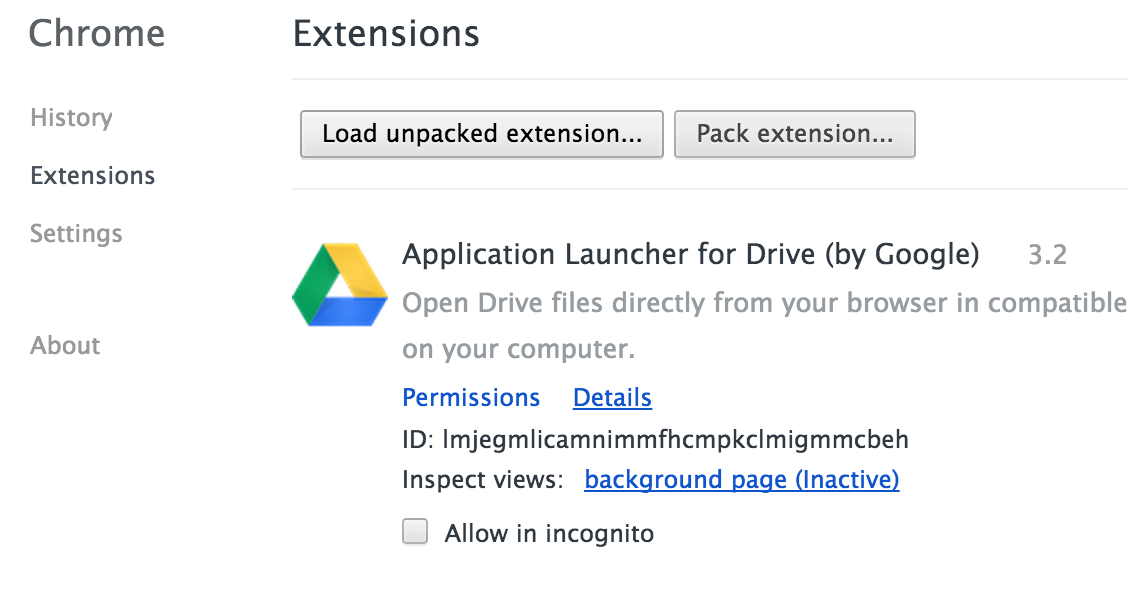The height and width of the screenshot is (594, 1128).
Task: Inspect the background page (Inactive) link
Action: tap(742, 480)
